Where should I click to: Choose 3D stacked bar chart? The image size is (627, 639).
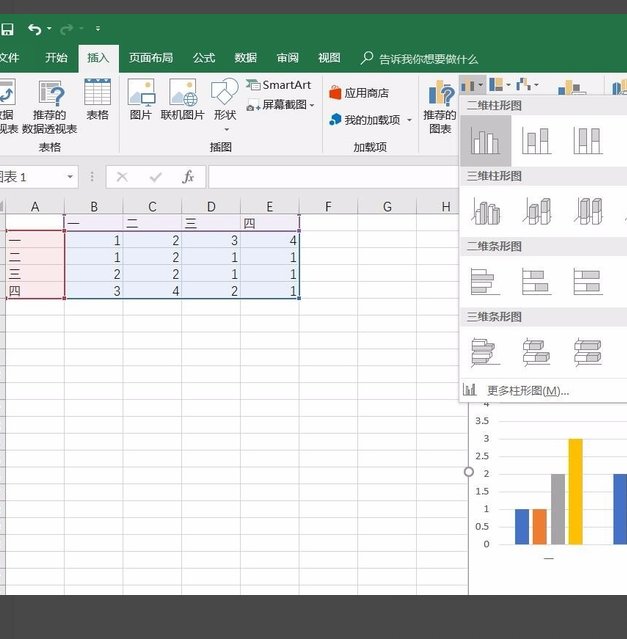pyautogui.click(x=537, y=352)
